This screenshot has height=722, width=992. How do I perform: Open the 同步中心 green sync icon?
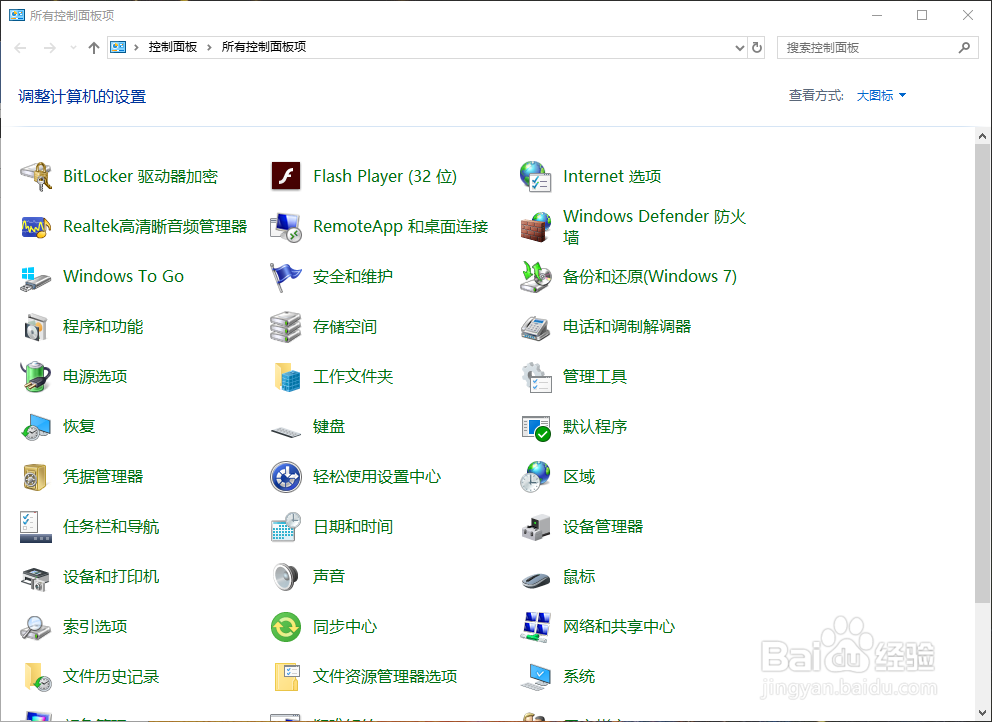[x=286, y=627]
